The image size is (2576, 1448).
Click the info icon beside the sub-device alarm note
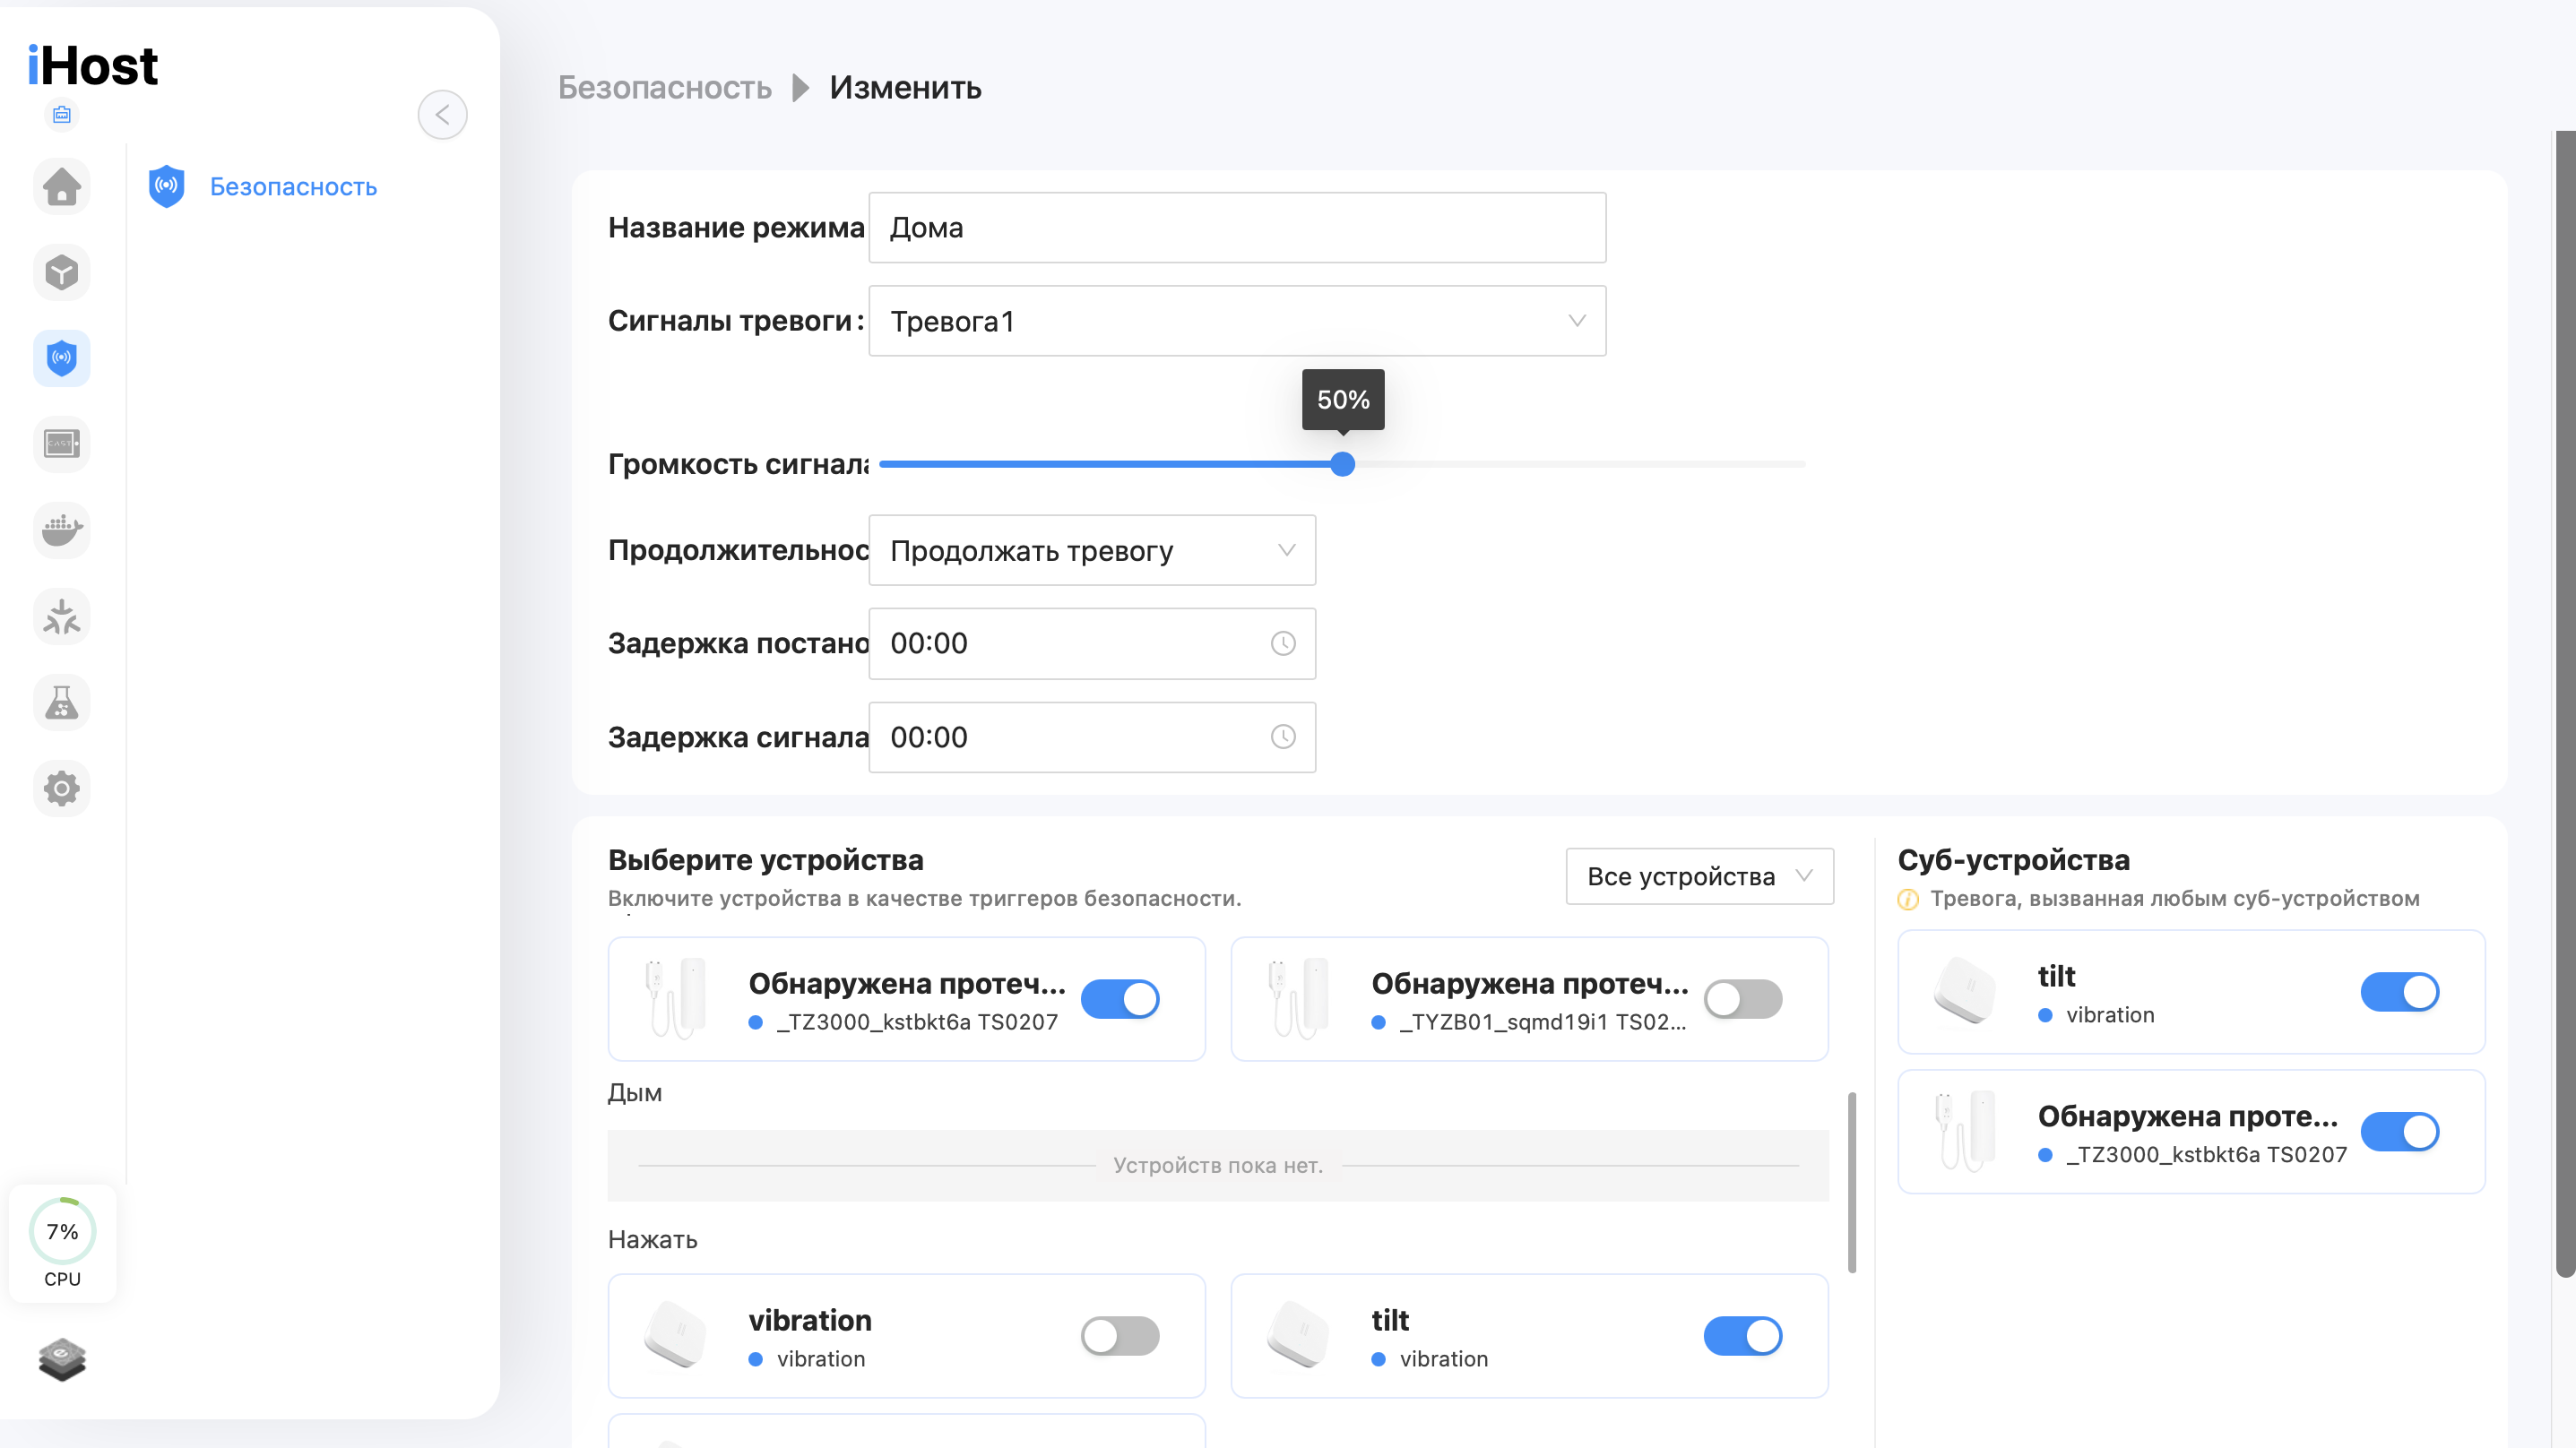(1908, 899)
